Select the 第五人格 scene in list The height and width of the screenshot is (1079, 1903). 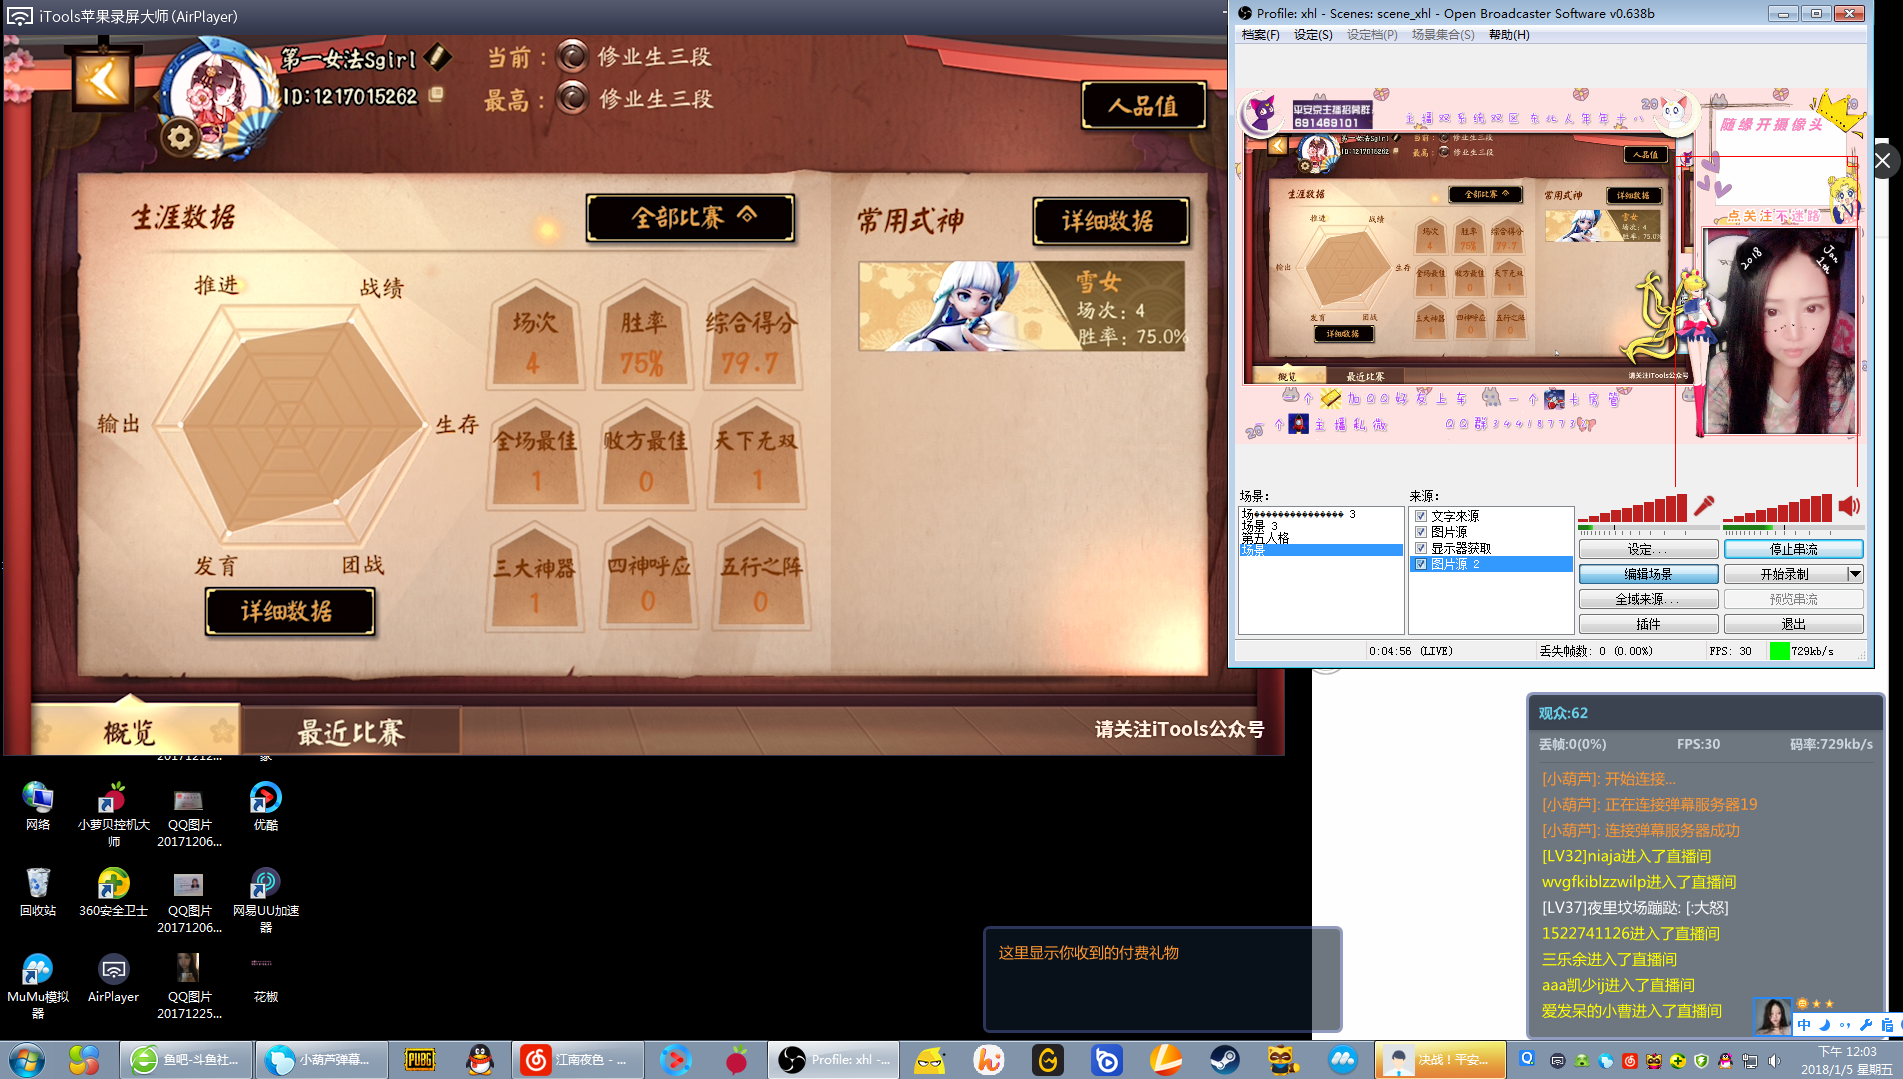pyautogui.click(x=1265, y=538)
